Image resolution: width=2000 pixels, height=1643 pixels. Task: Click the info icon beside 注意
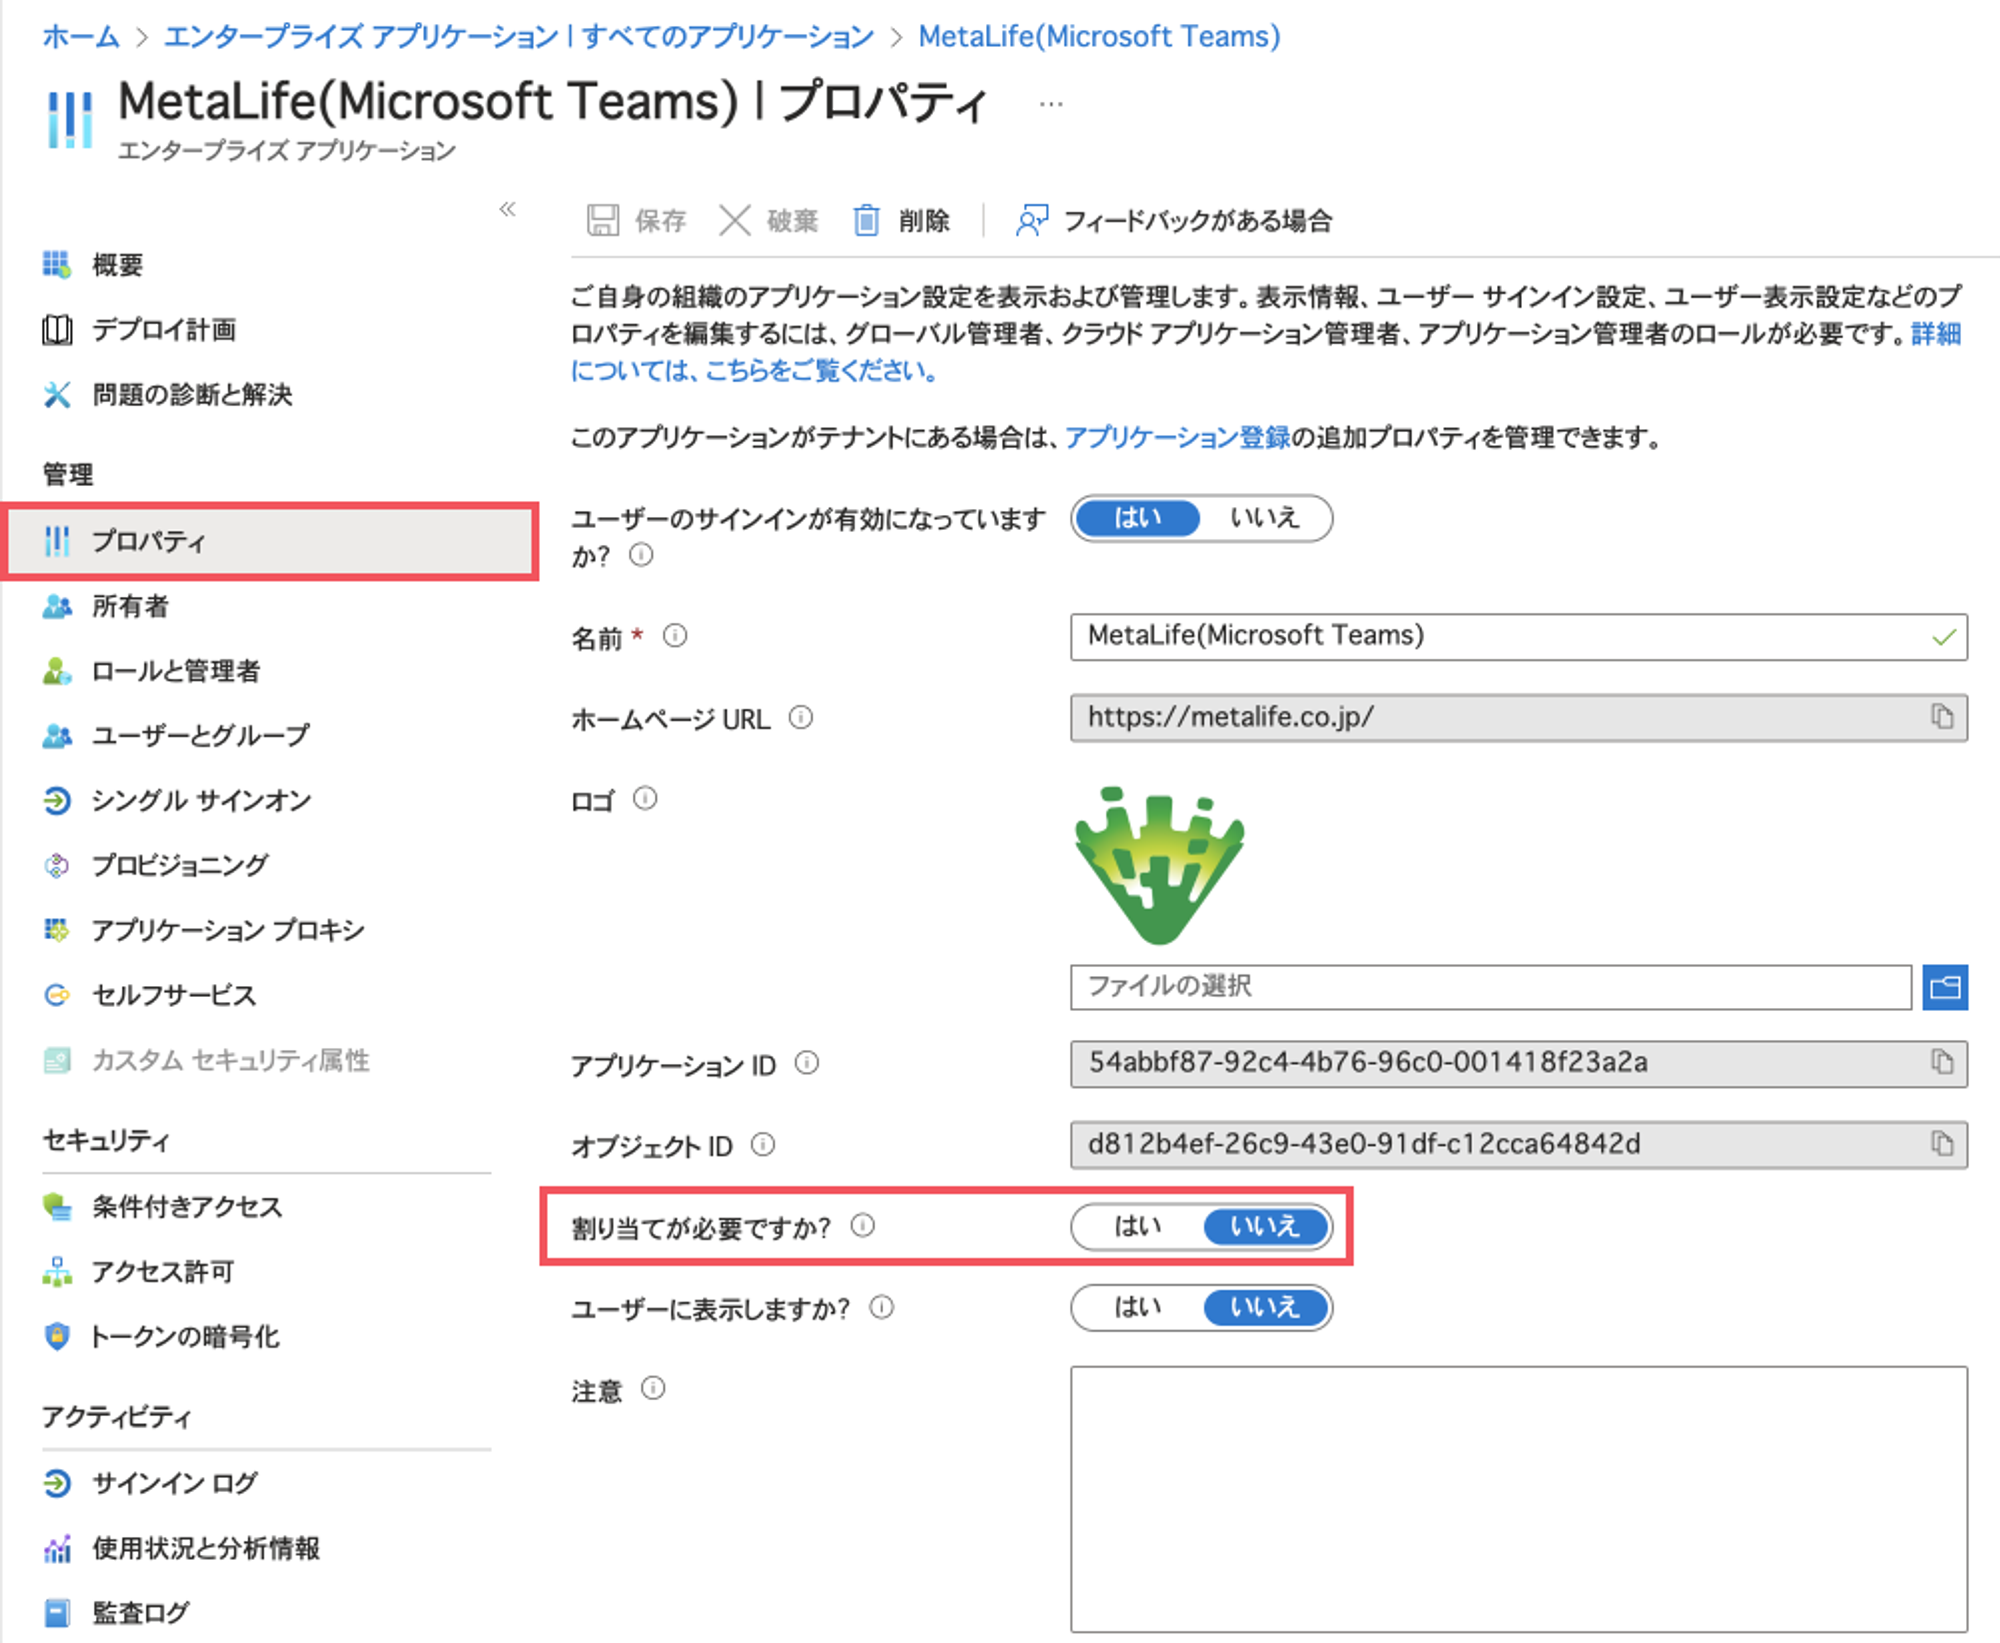point(653,1389)
